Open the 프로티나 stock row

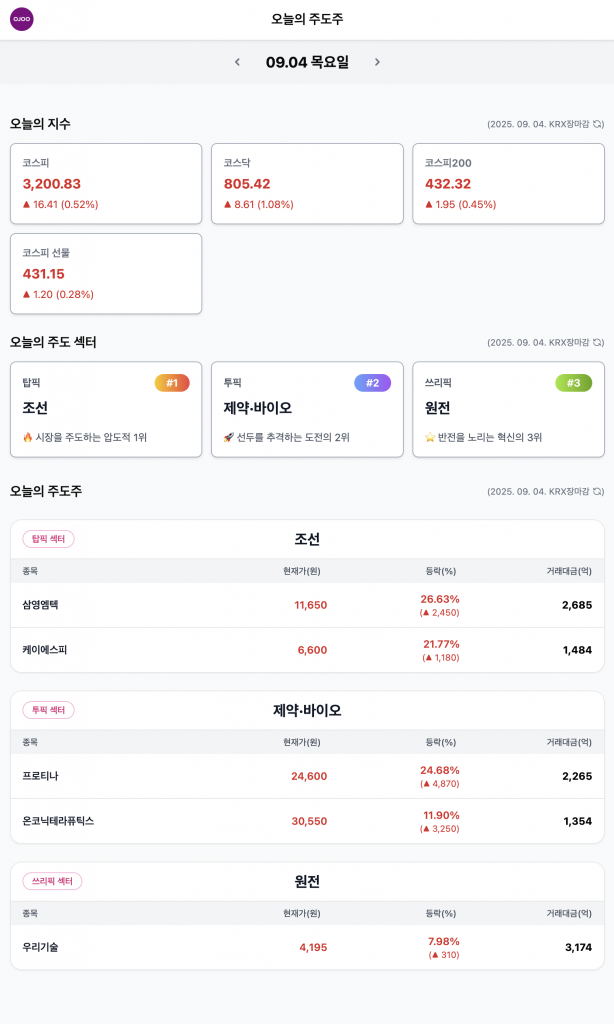[x=307, y=776]
